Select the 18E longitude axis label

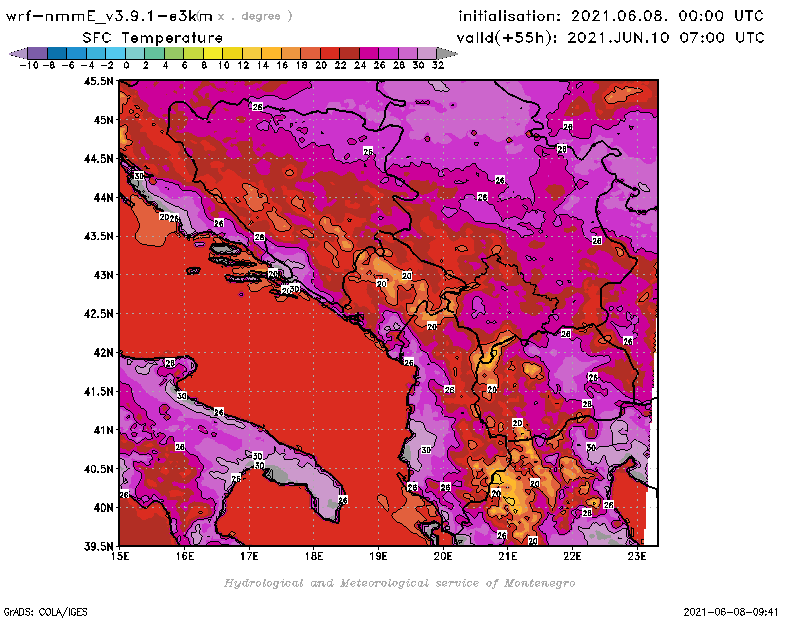pyautogui.click(x=314, y=556)
